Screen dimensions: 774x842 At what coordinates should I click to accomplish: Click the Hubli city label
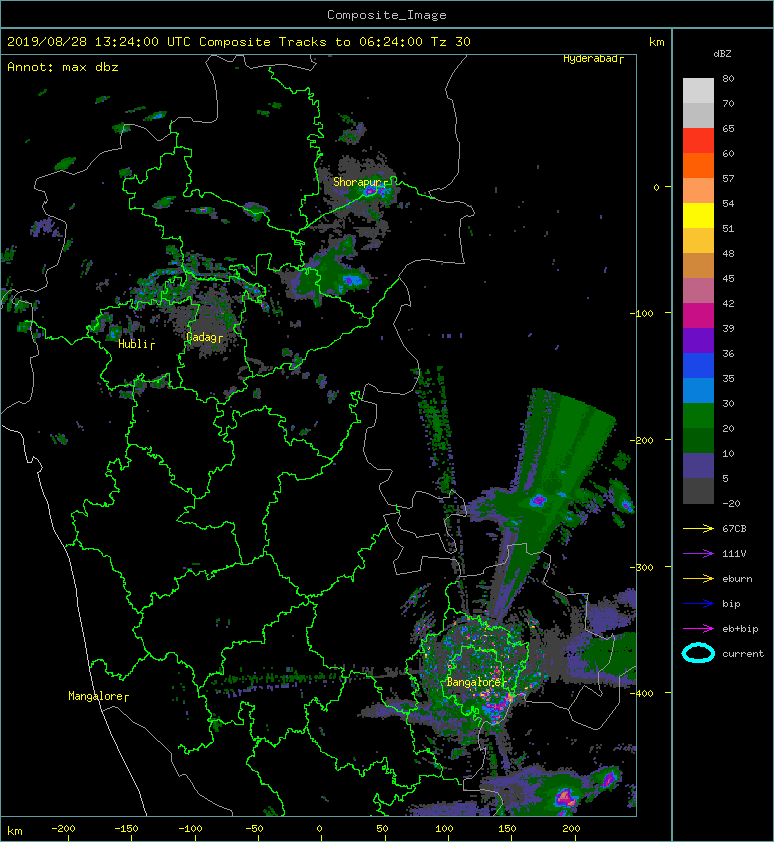point(134,344)
